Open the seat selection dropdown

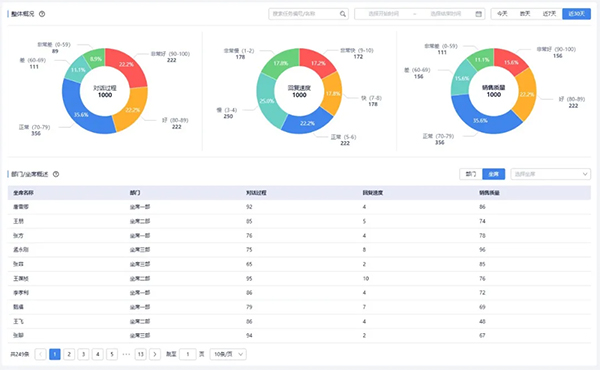(551, 174)
